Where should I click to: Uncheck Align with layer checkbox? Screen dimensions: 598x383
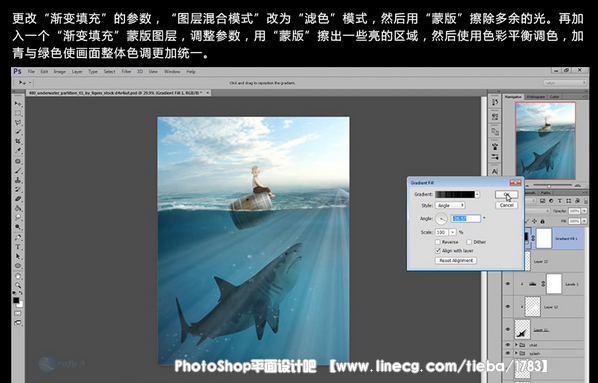click(438, 251)
